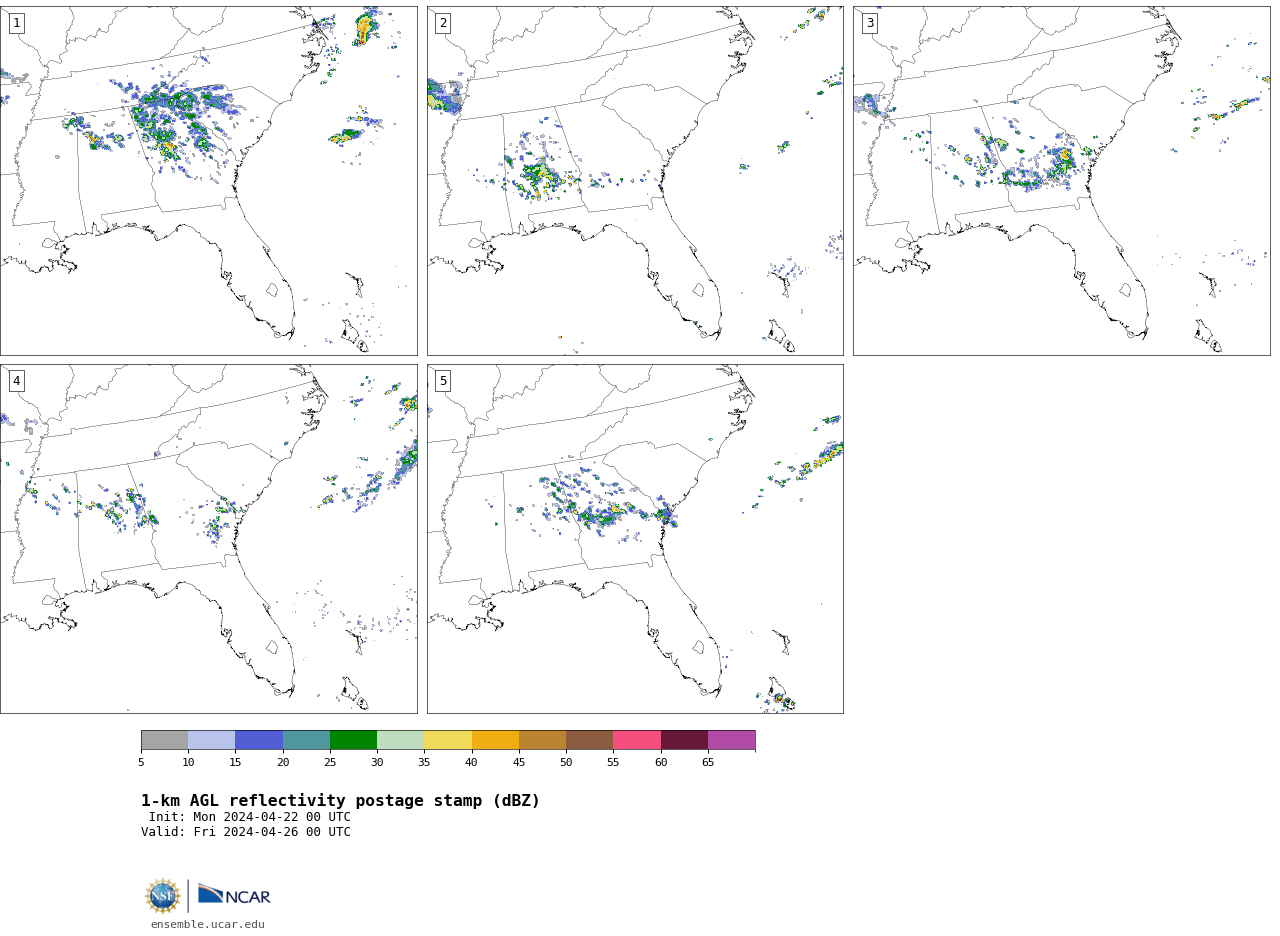Click the panel number label 5

coord(443,381)
